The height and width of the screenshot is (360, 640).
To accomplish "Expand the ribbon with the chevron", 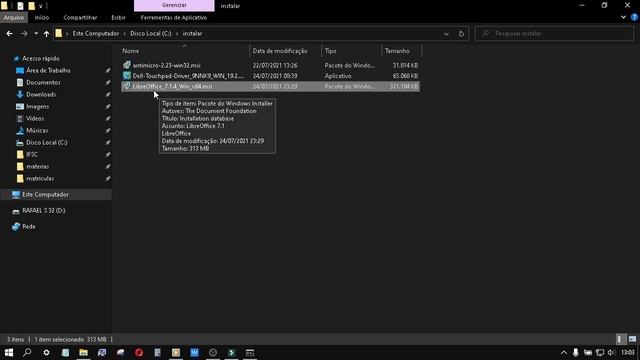I will click(x=623, y=17).
